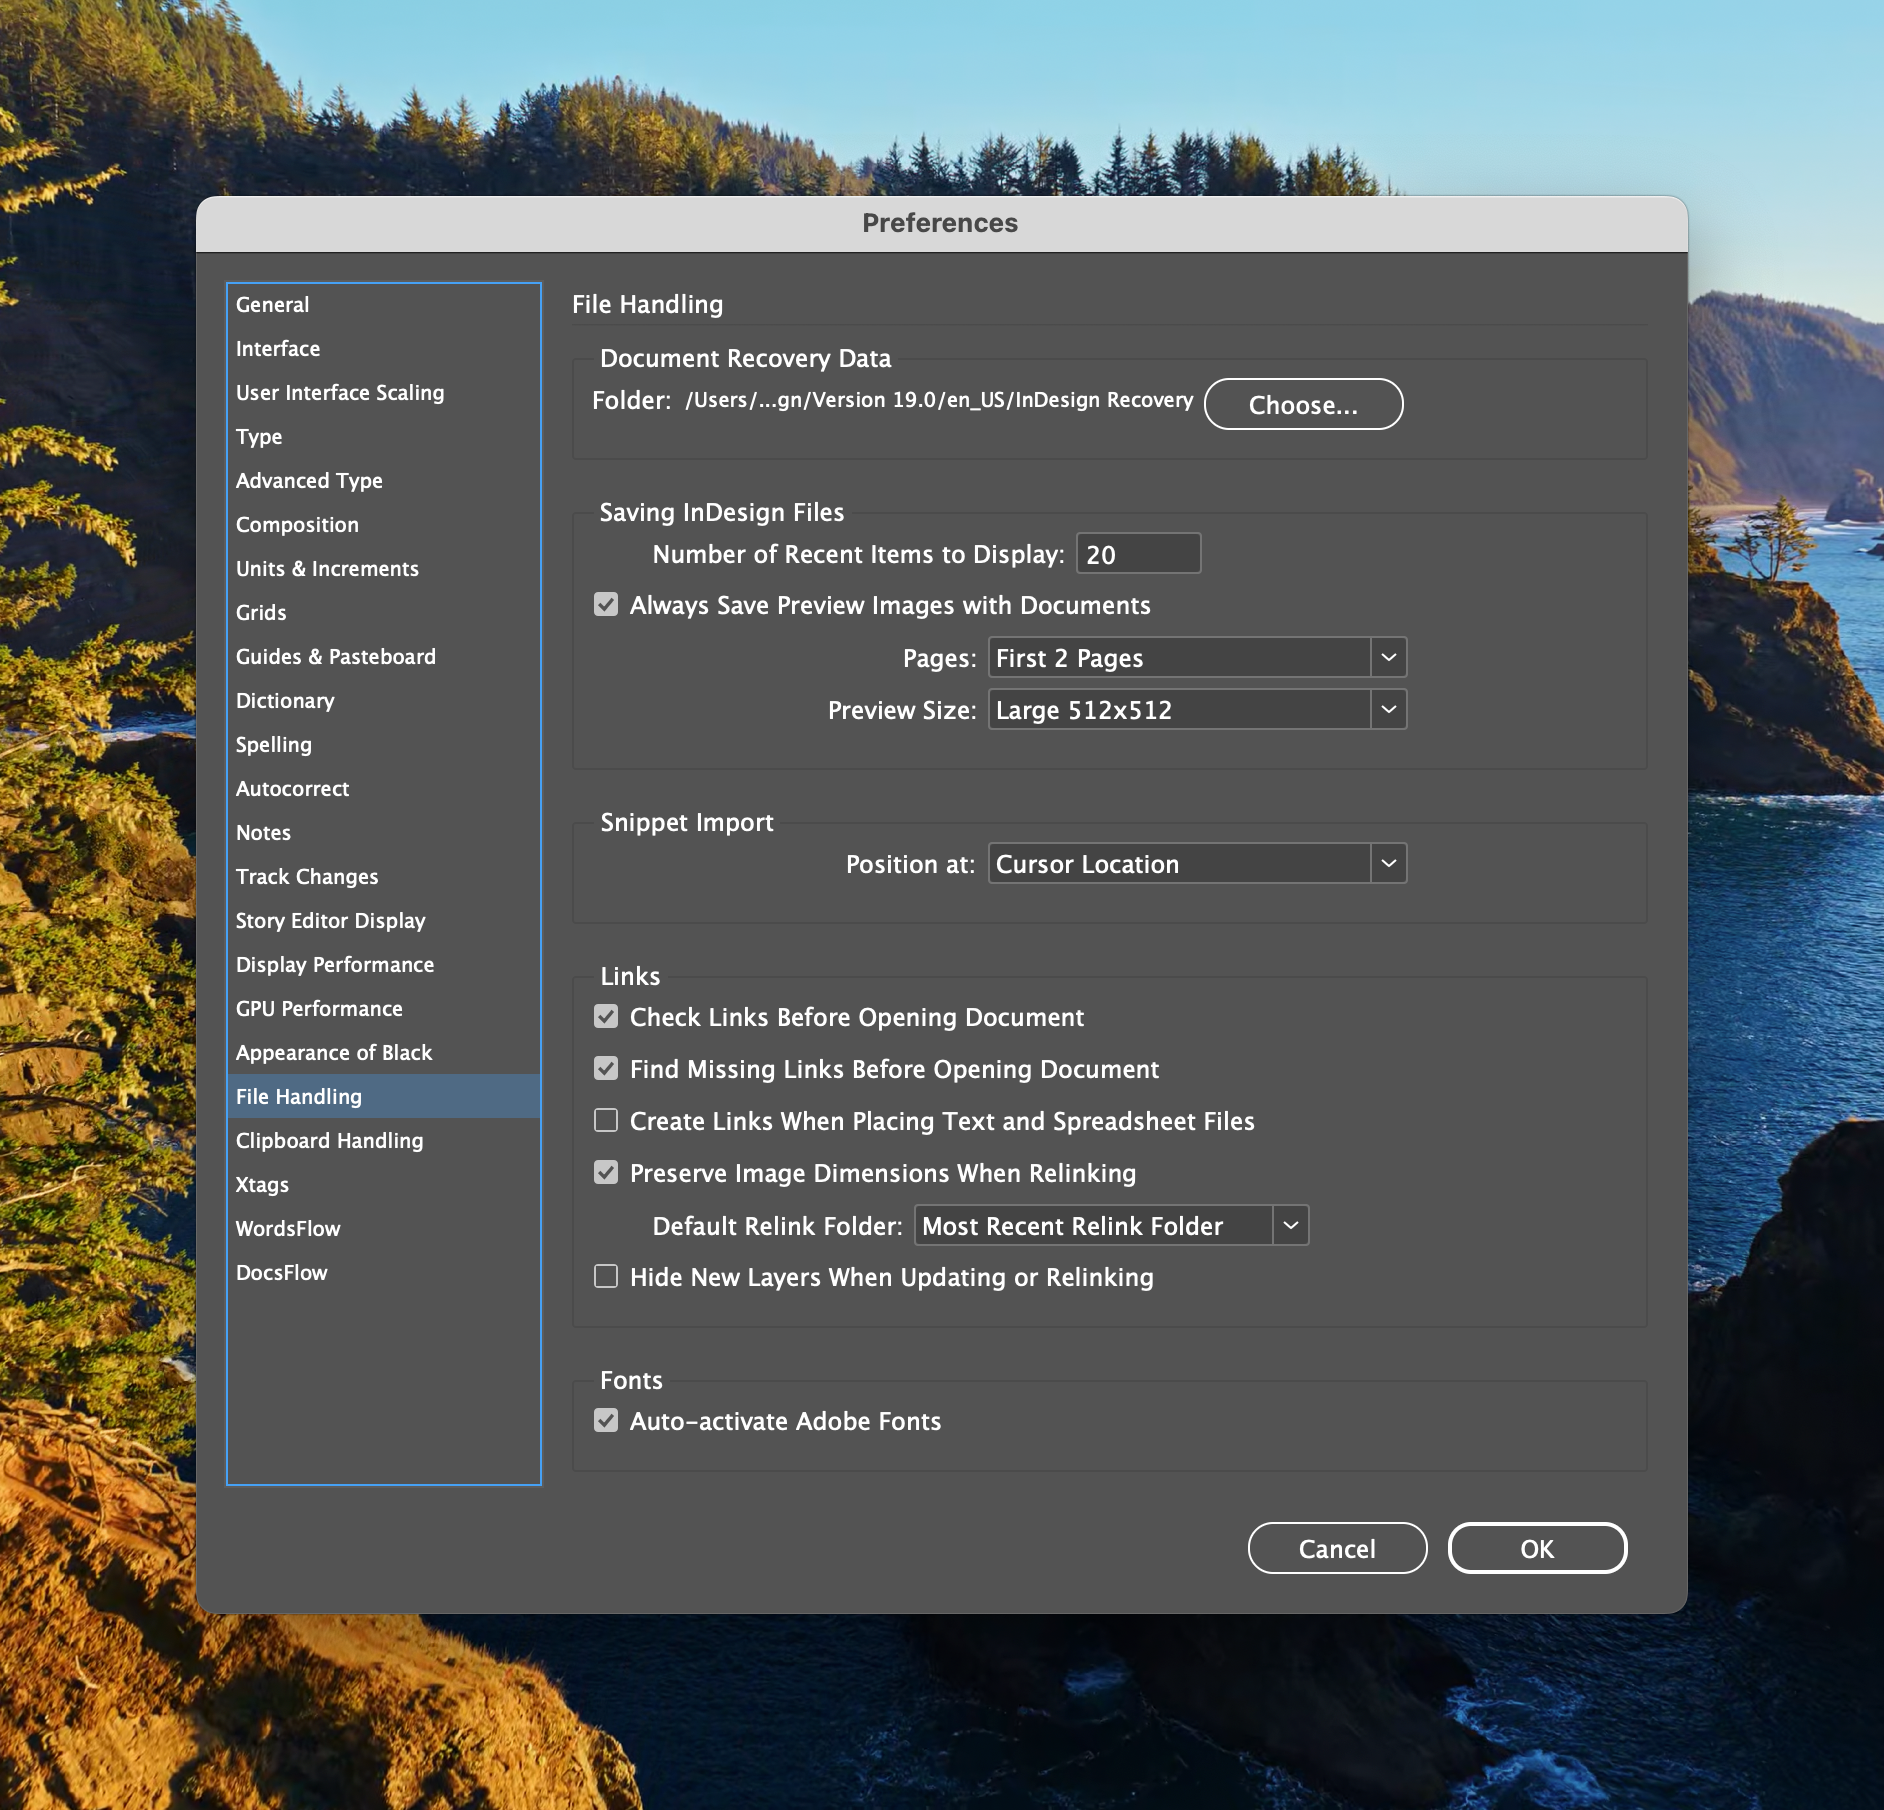Image resolution: width=1884 pixels, height=1810 pixels.
Task: Select Track Changes in sidebar
Action: point(307,877)
